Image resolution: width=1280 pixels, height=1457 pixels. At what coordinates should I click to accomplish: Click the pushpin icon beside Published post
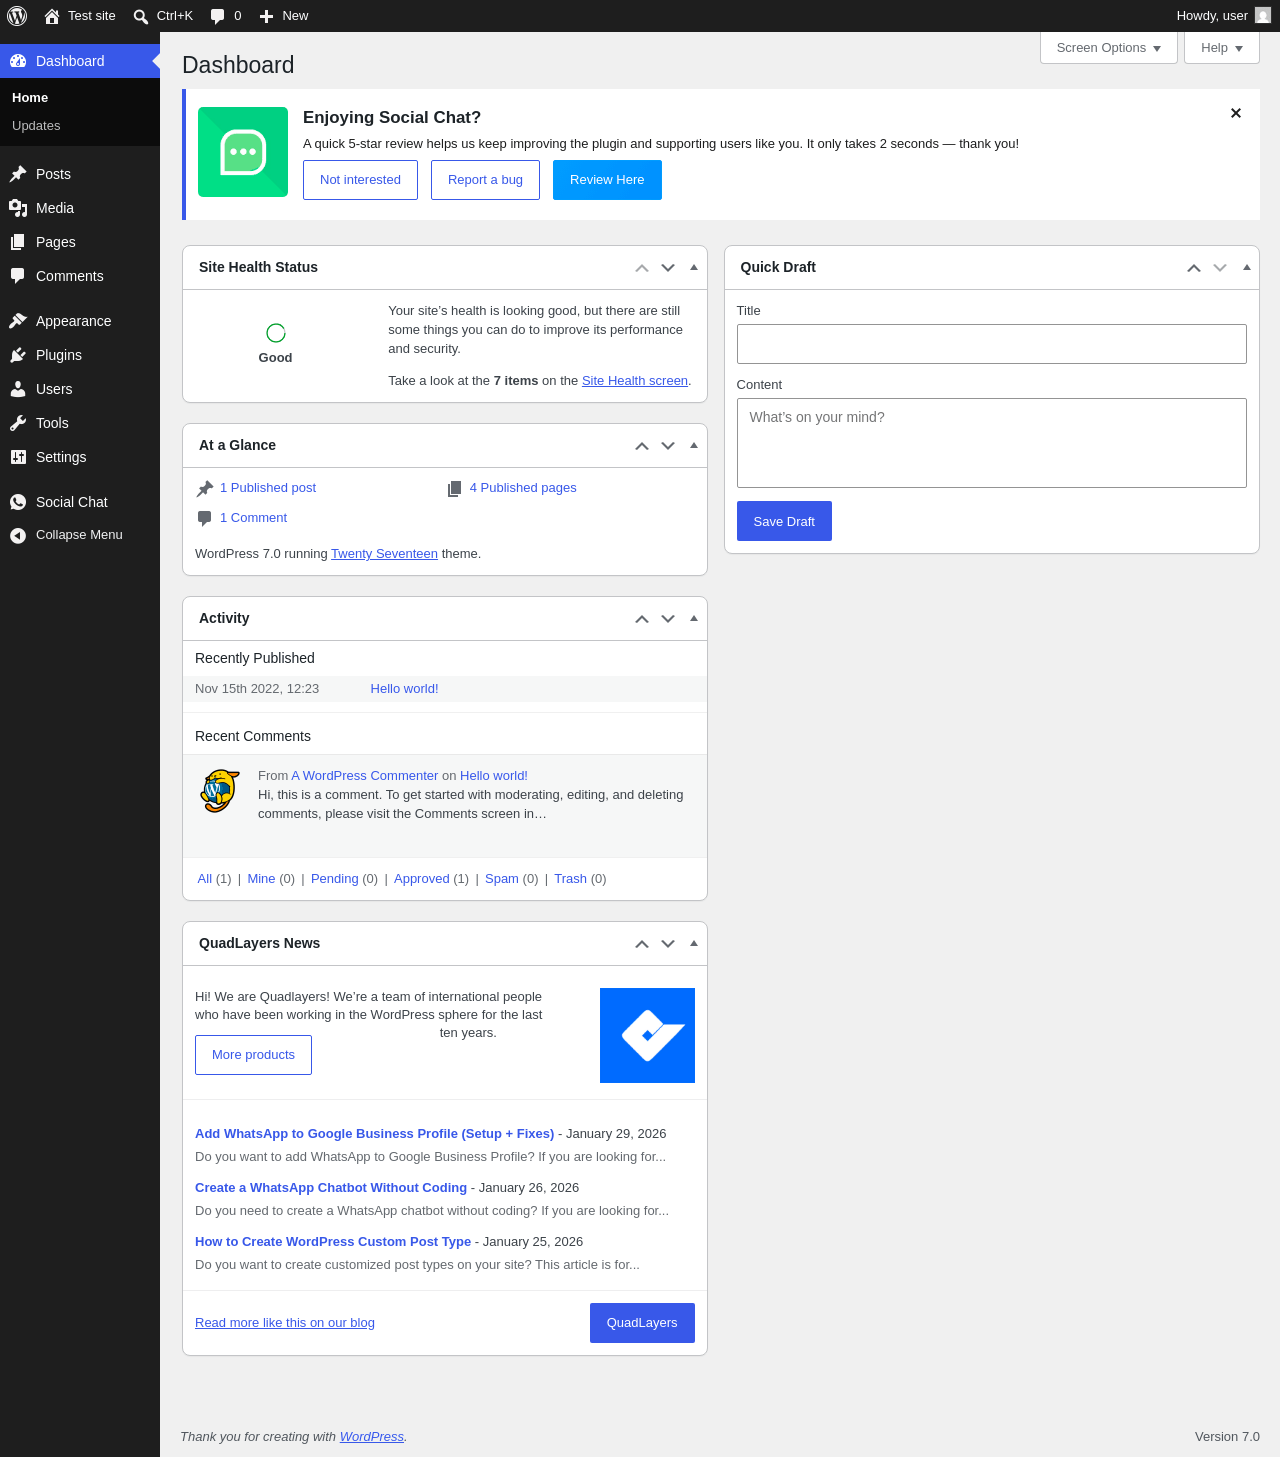pos(205,488)
